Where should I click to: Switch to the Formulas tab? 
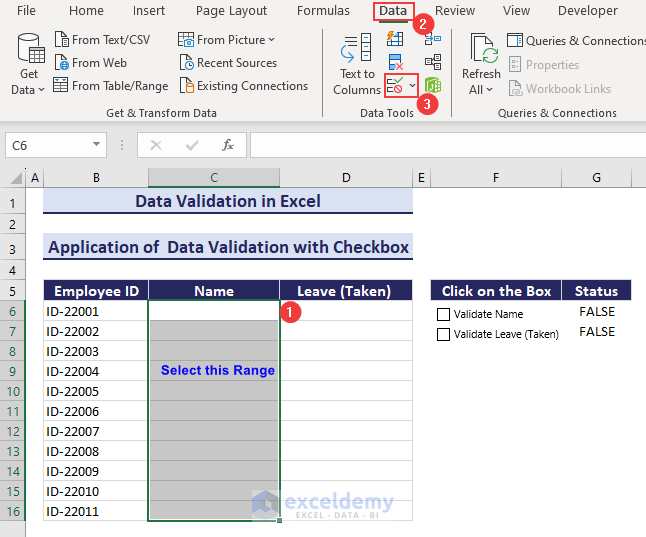point(323,11)
